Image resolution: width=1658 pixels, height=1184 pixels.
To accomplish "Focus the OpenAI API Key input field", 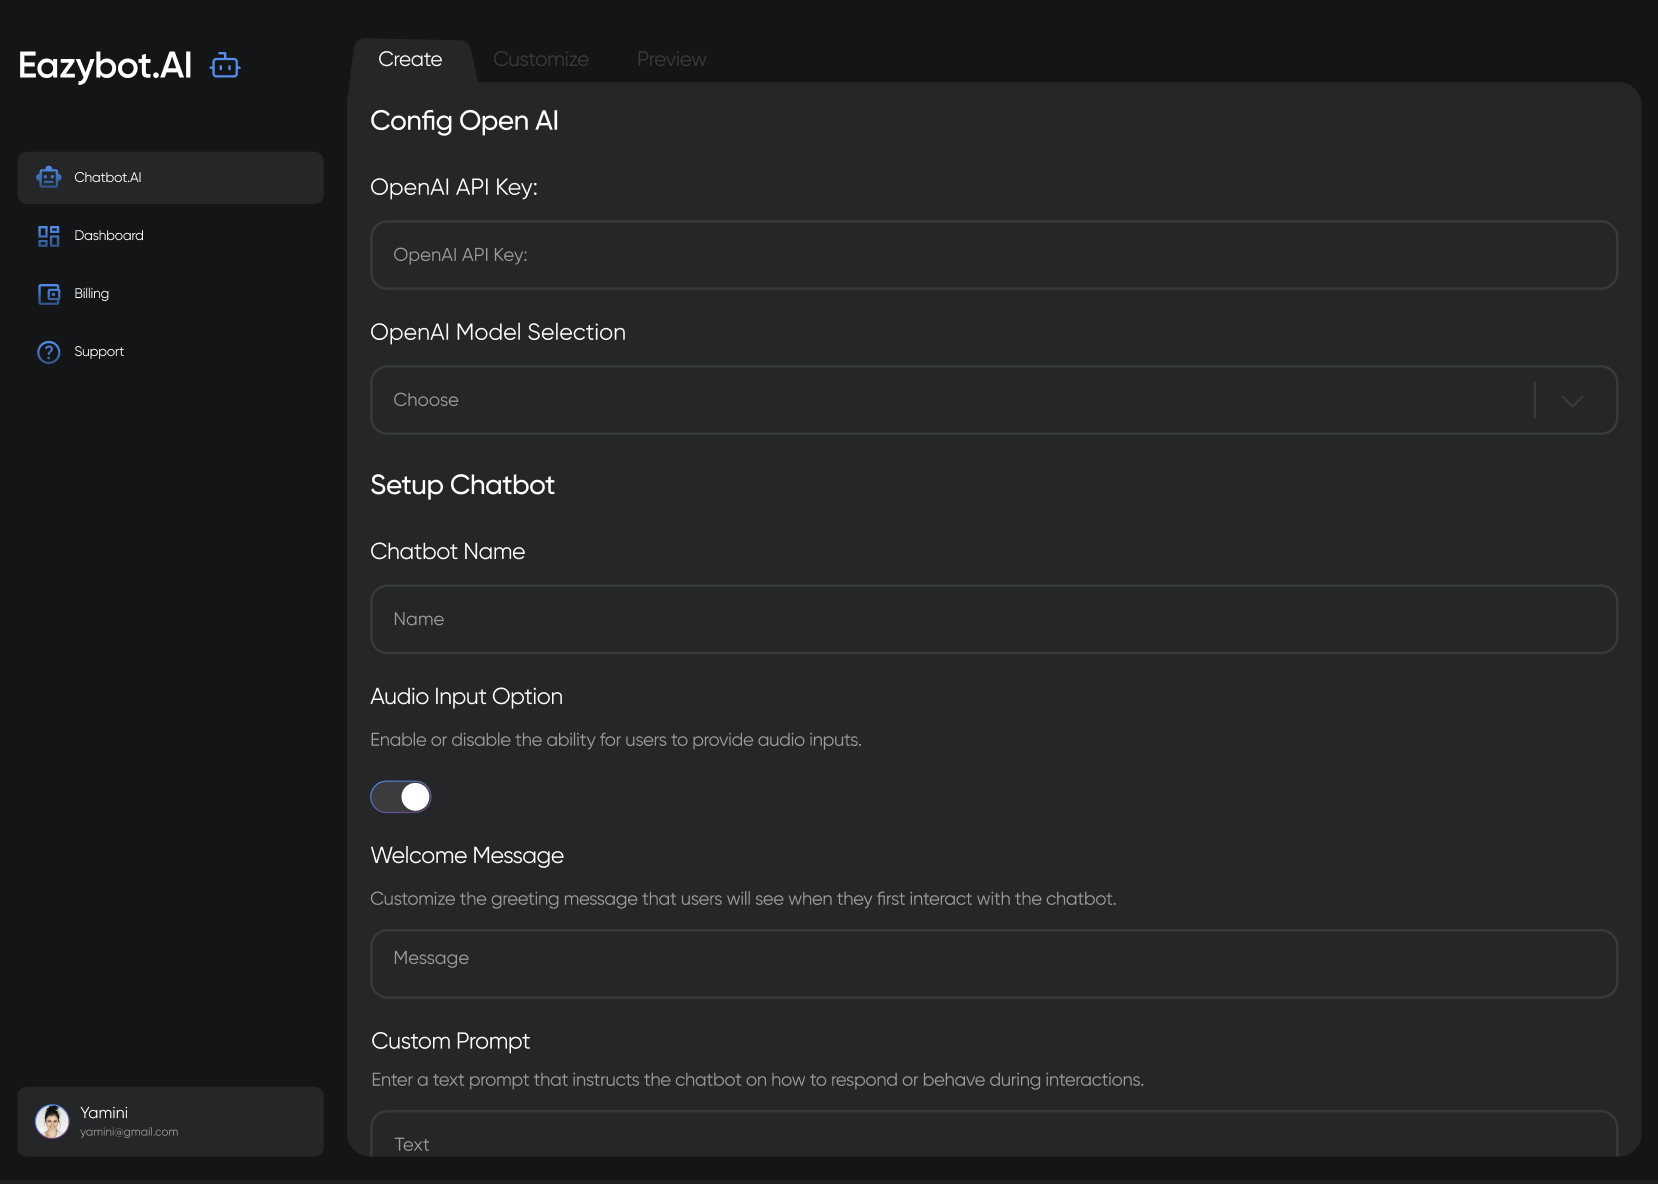I will [x=994, y=255].
